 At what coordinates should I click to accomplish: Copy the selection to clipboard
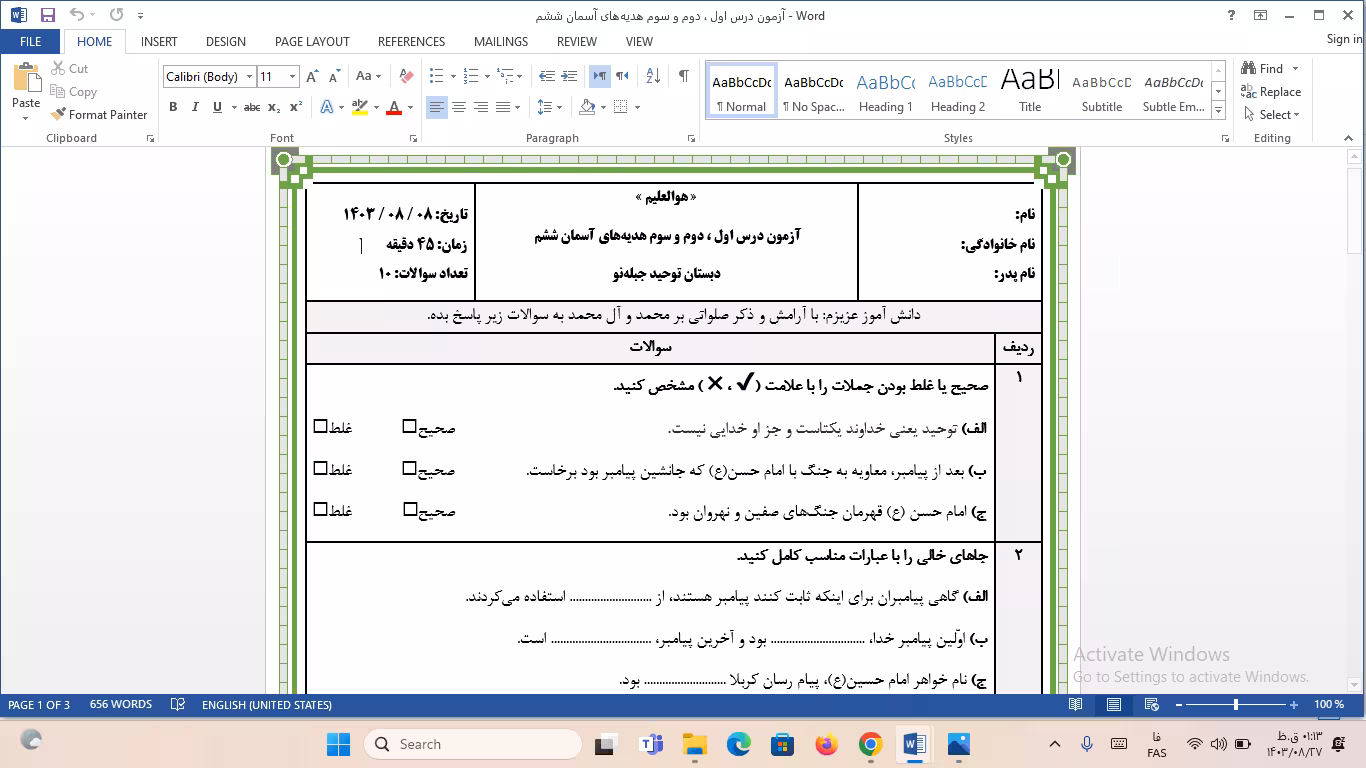(74, 92)
